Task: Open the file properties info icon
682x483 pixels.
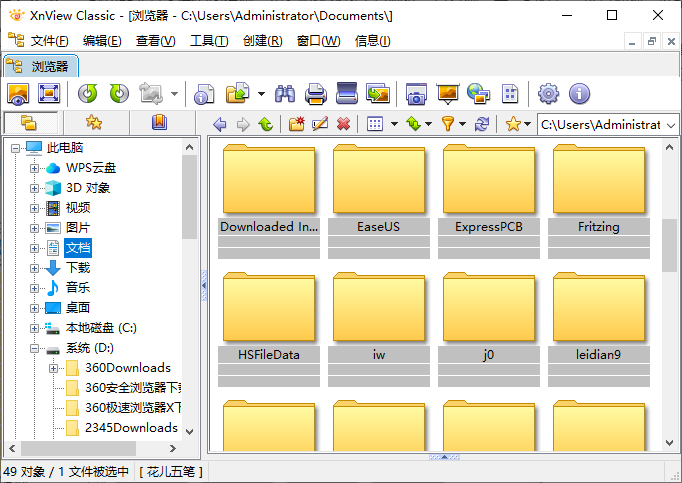Action: [x=204, y=94]
